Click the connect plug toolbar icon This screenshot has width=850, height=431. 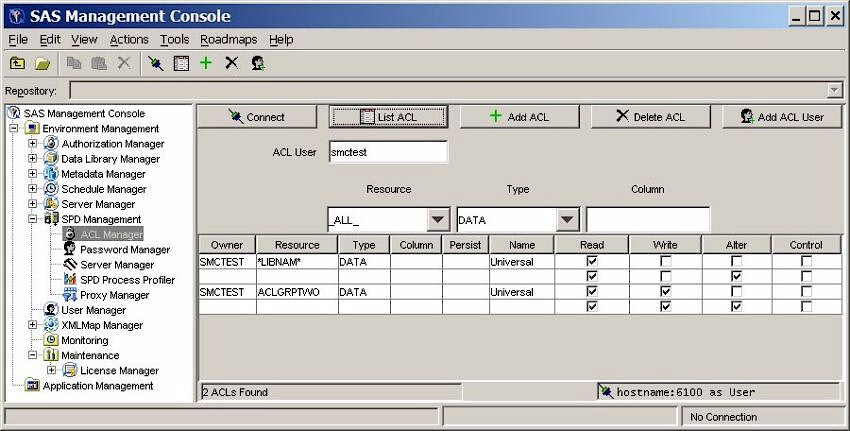tap(156, 64)
